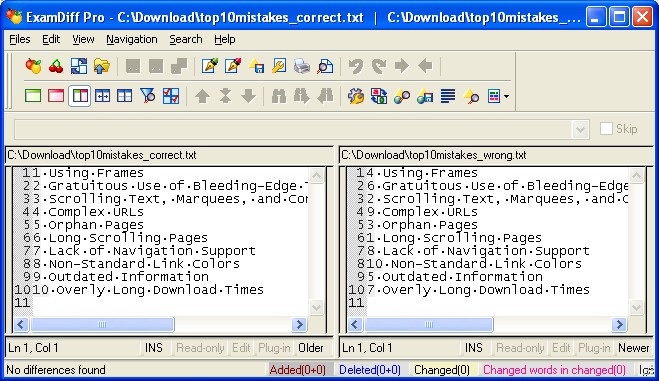Screen dimensions: 659x381
Task: Click the yellow triangle with magnifier icon
Action: [471, 96]
